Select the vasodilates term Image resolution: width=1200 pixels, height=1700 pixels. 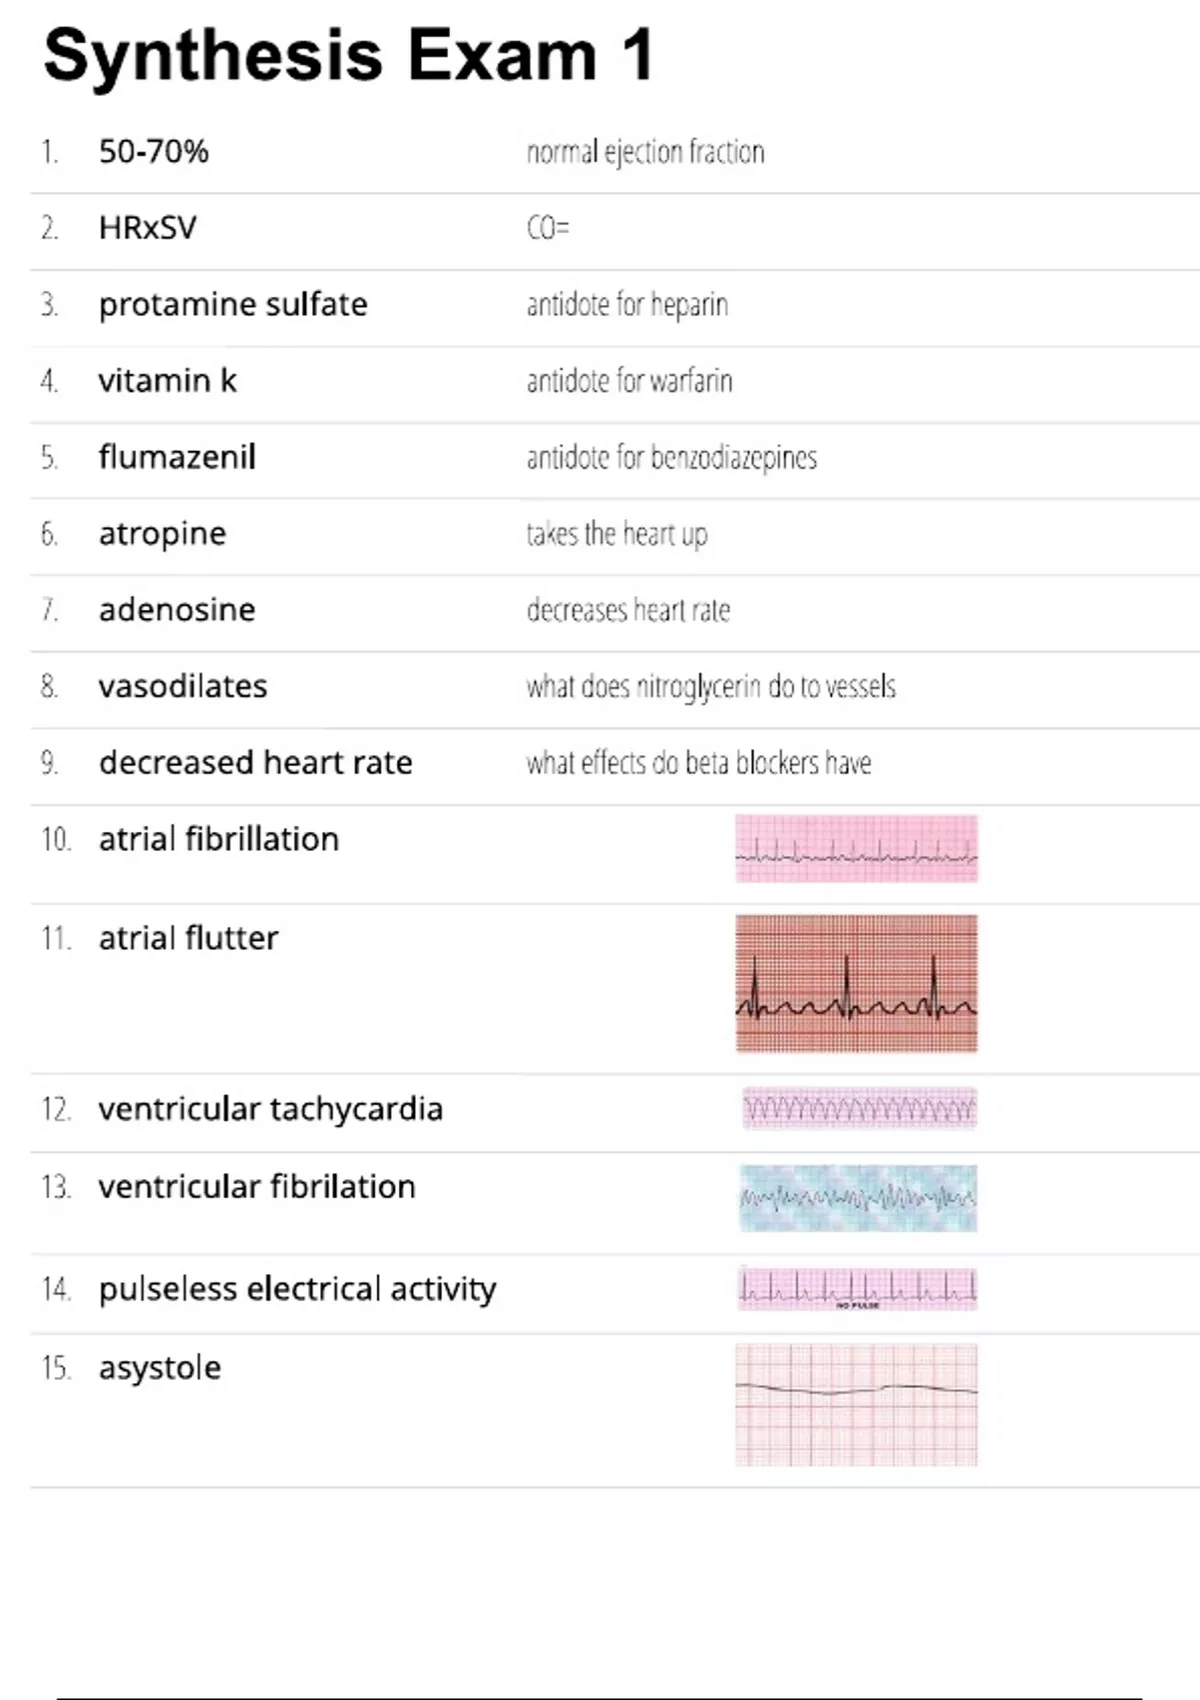183,686
